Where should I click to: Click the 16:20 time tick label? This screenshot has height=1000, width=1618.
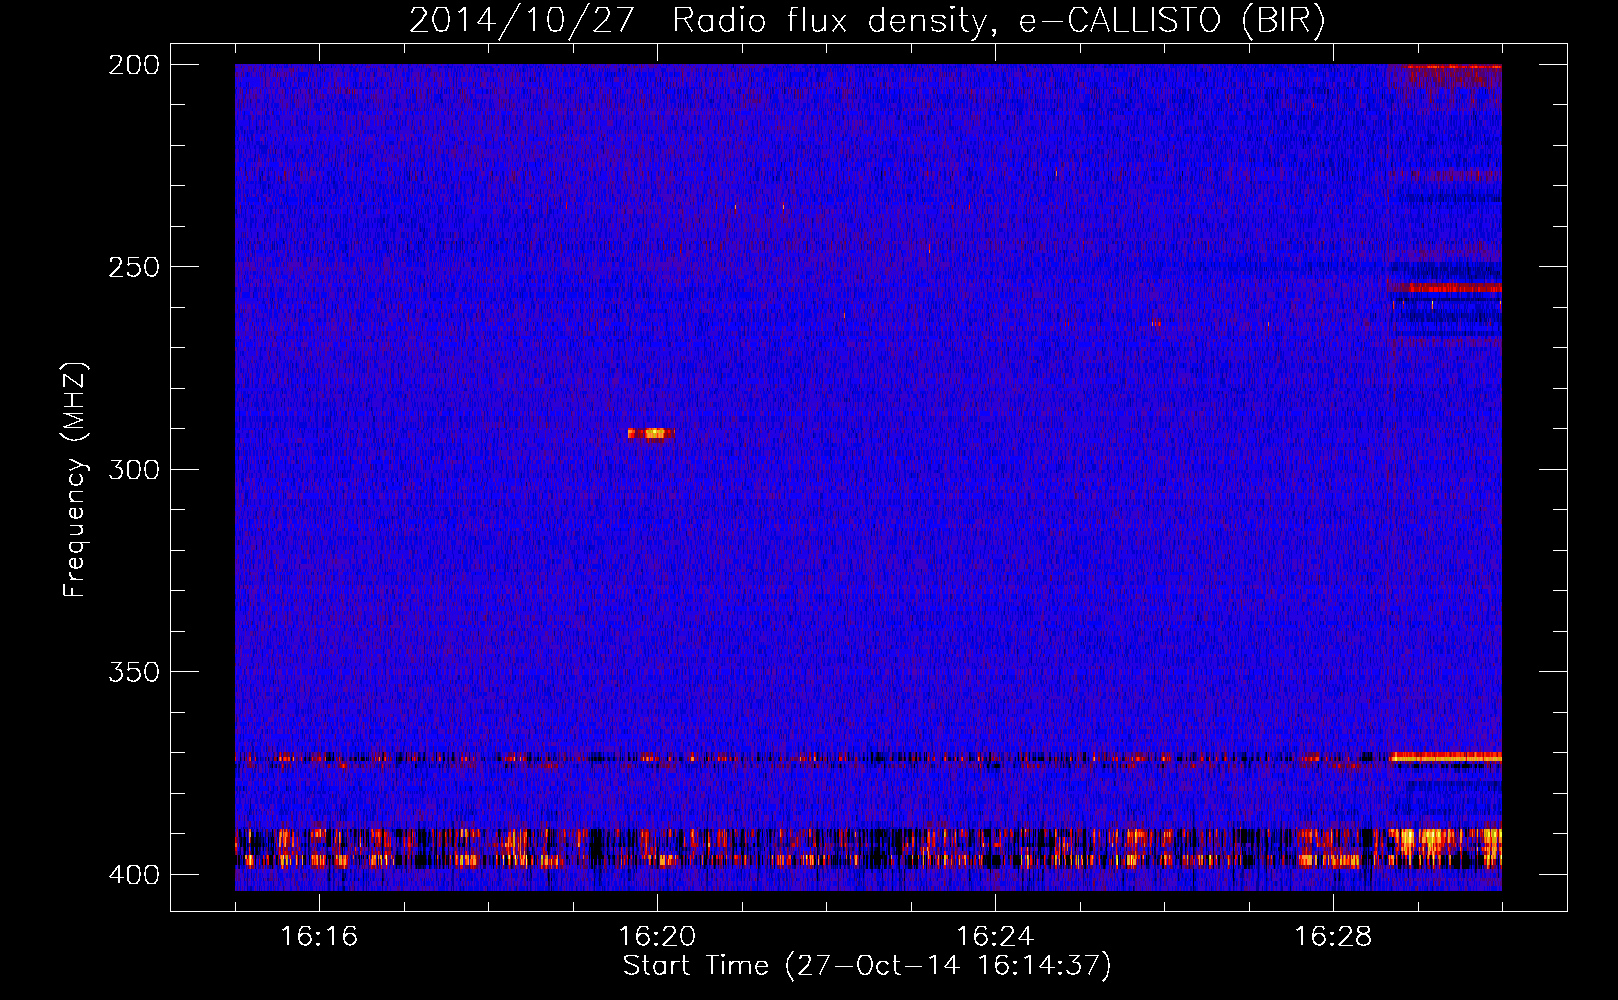(x=657, y=937)
